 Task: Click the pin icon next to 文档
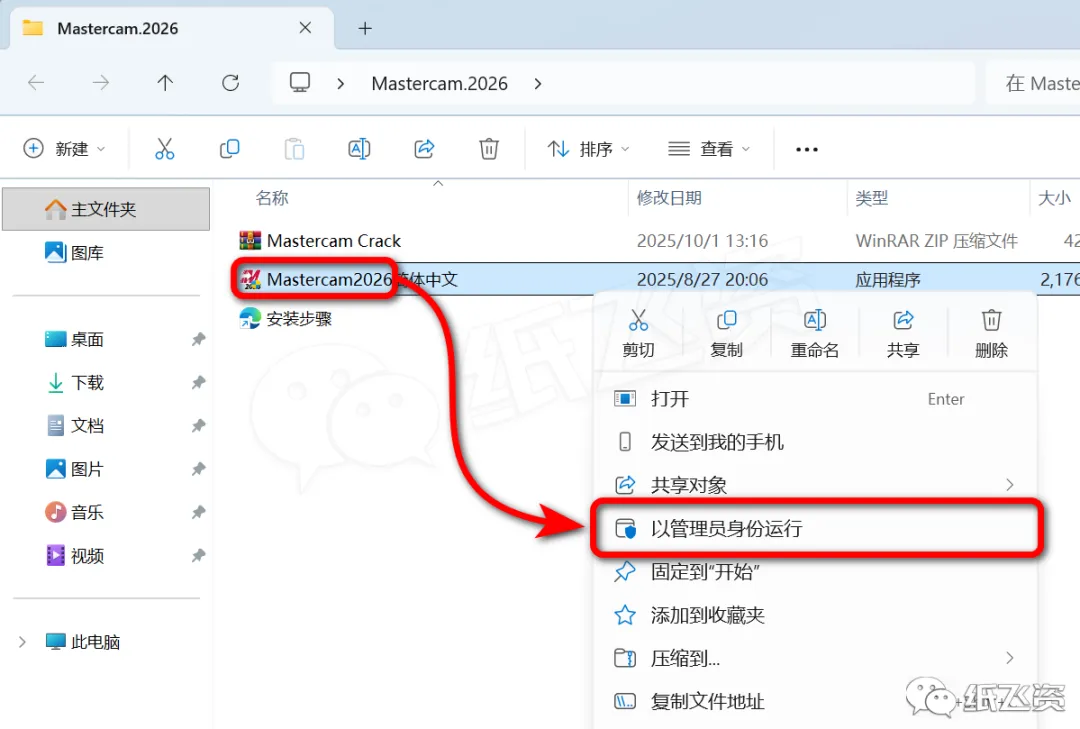point(198,426)
